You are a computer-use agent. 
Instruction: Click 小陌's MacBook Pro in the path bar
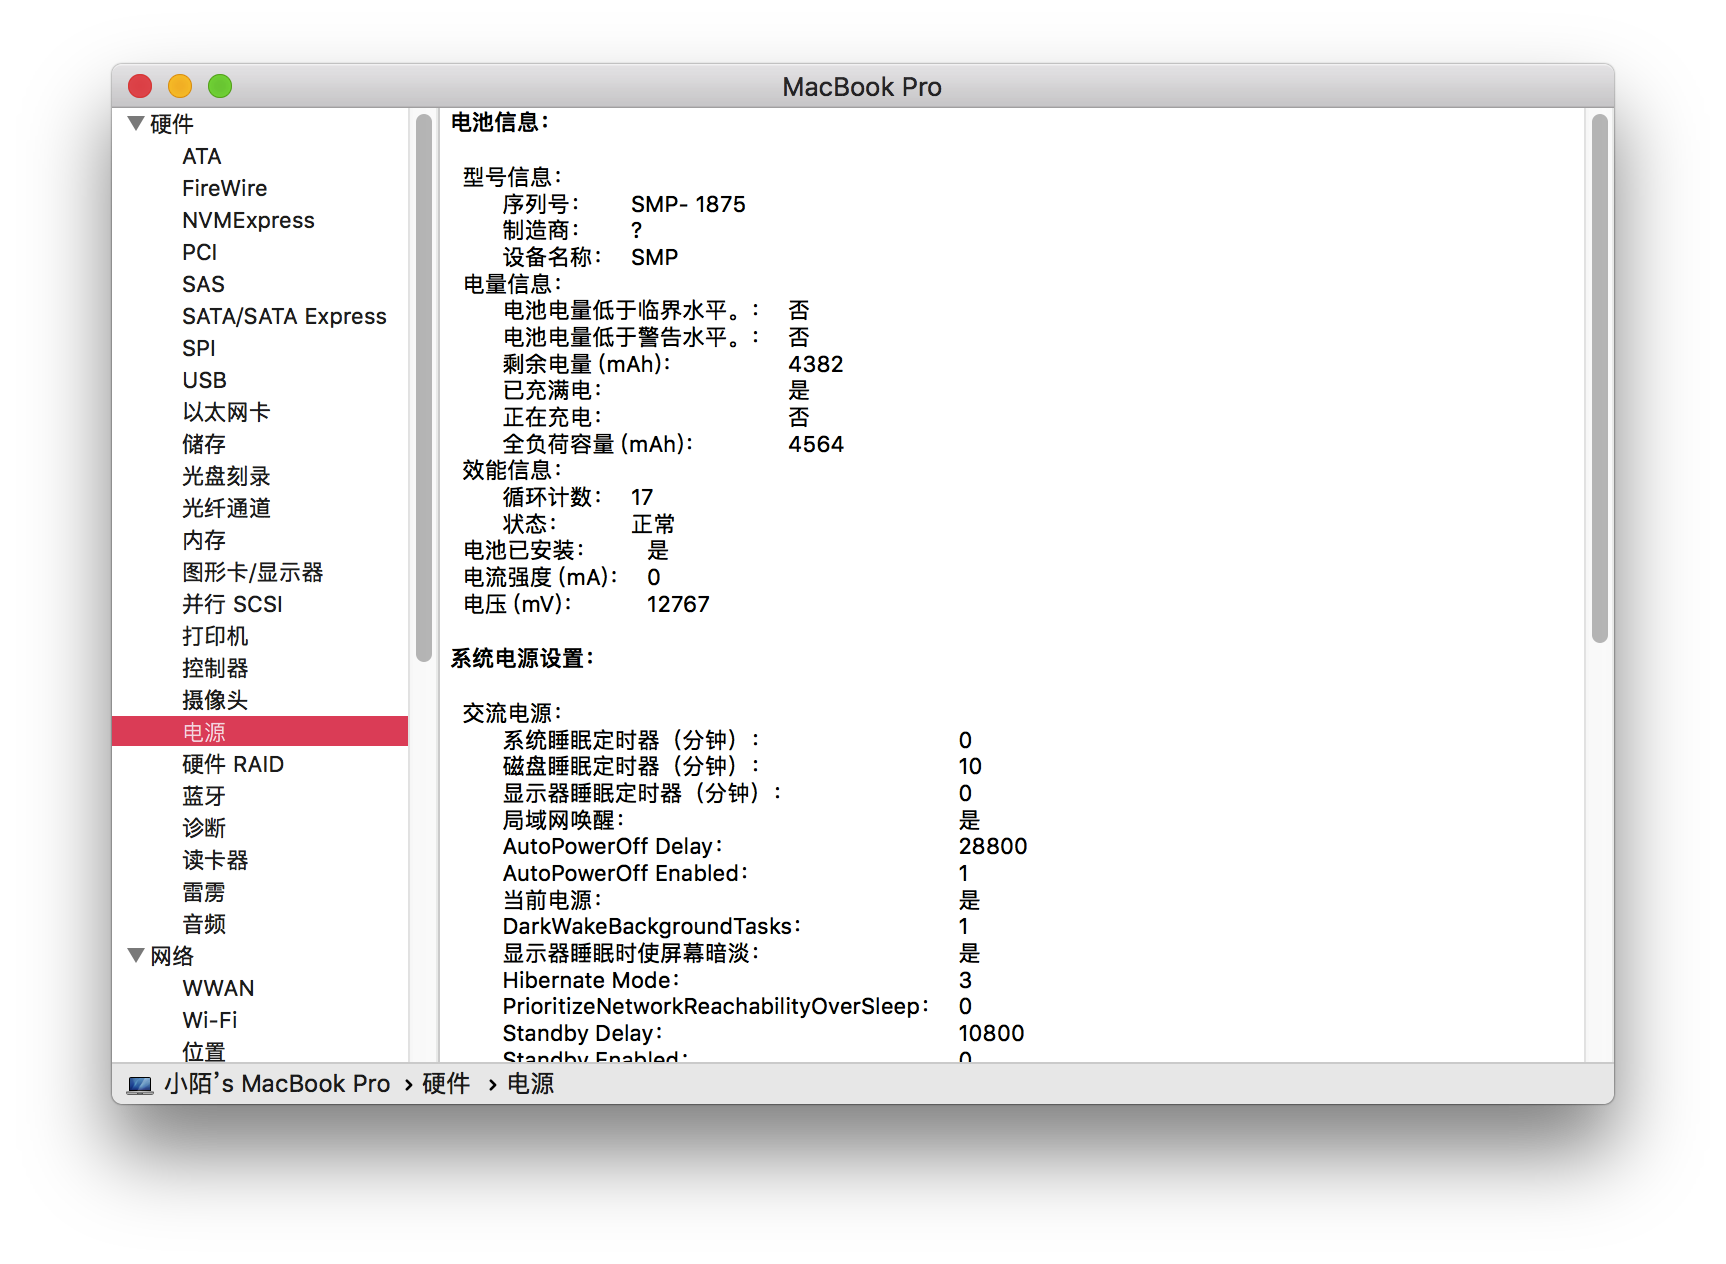click(x=277, y=1084)
